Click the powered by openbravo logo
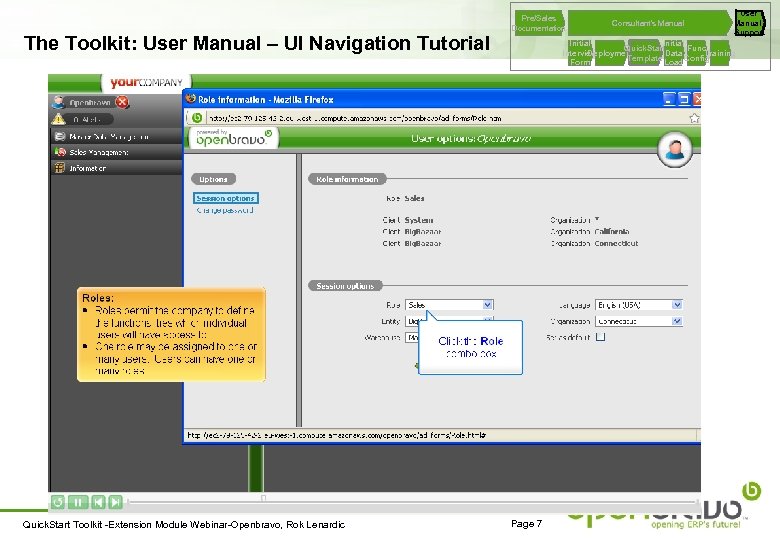 tap(233, 138)
